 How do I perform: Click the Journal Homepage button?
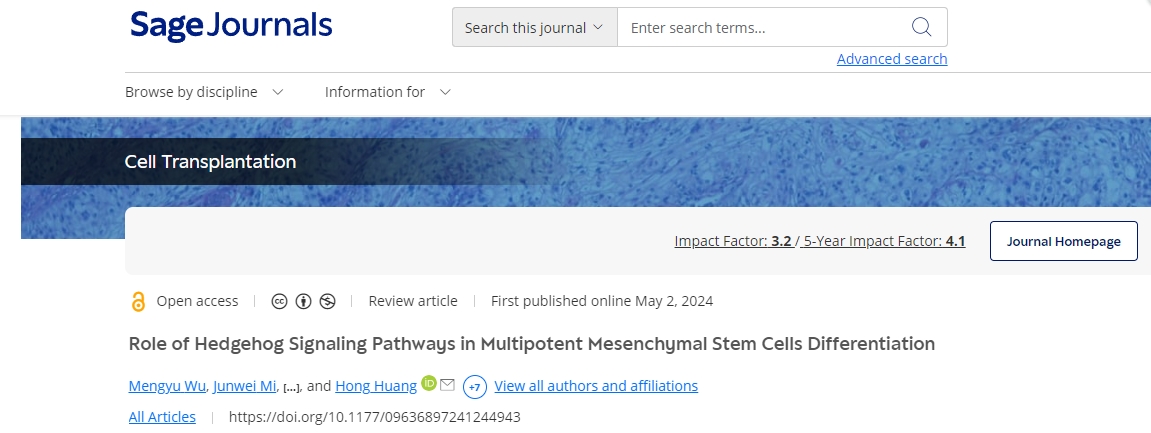coord(1063,241)
